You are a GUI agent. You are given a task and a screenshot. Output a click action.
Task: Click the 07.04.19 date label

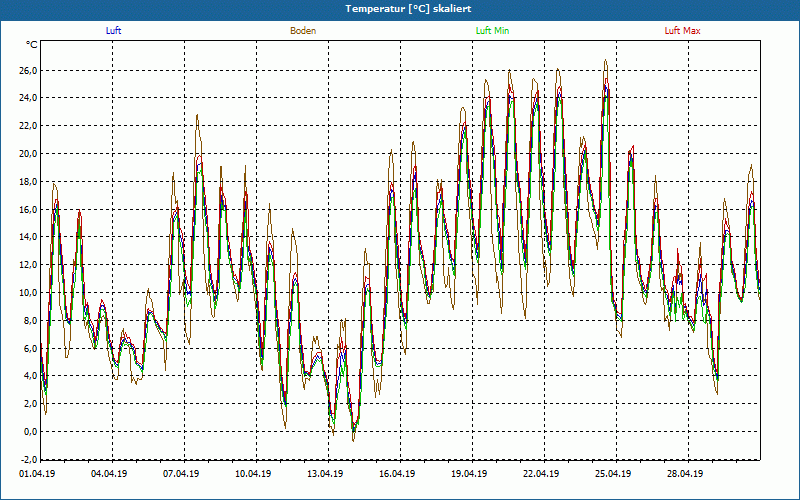point(181,474)
